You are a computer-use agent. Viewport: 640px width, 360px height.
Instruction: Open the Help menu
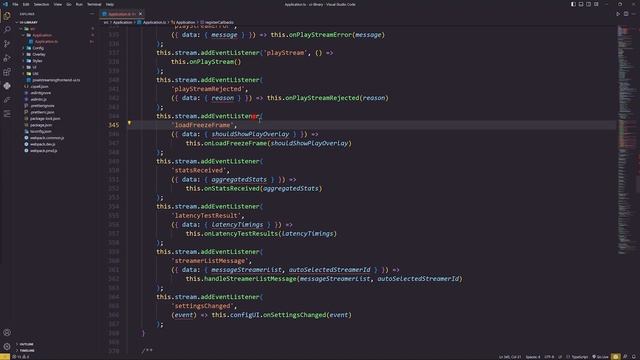[x=110, y=4]
